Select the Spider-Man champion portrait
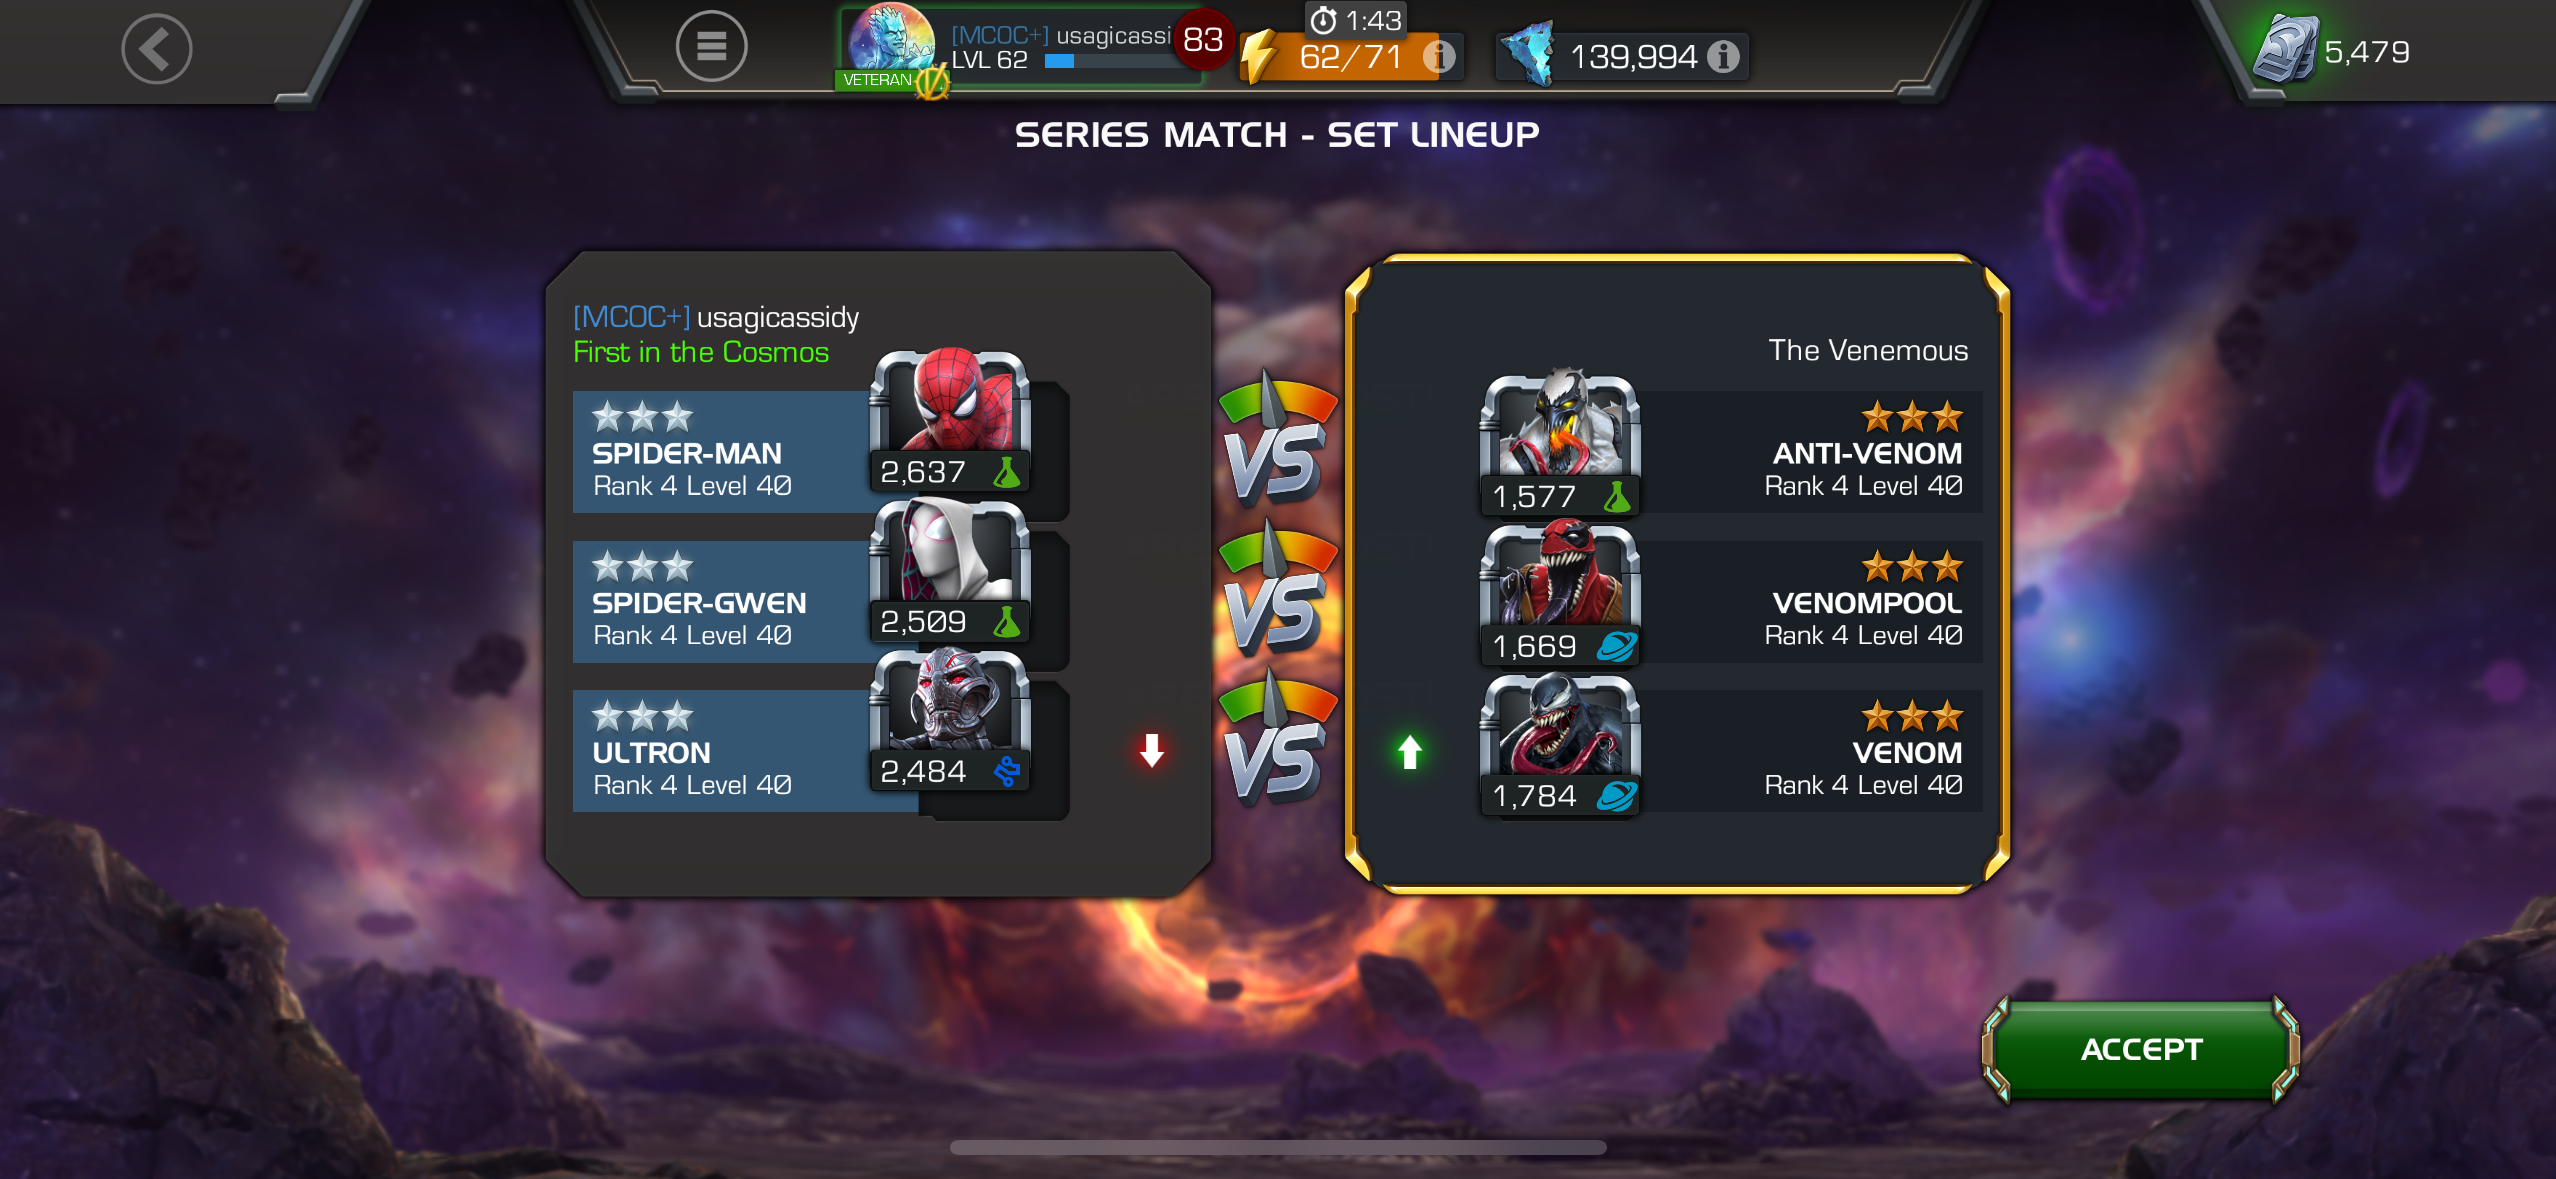2556x1179 pixels. 950,420
